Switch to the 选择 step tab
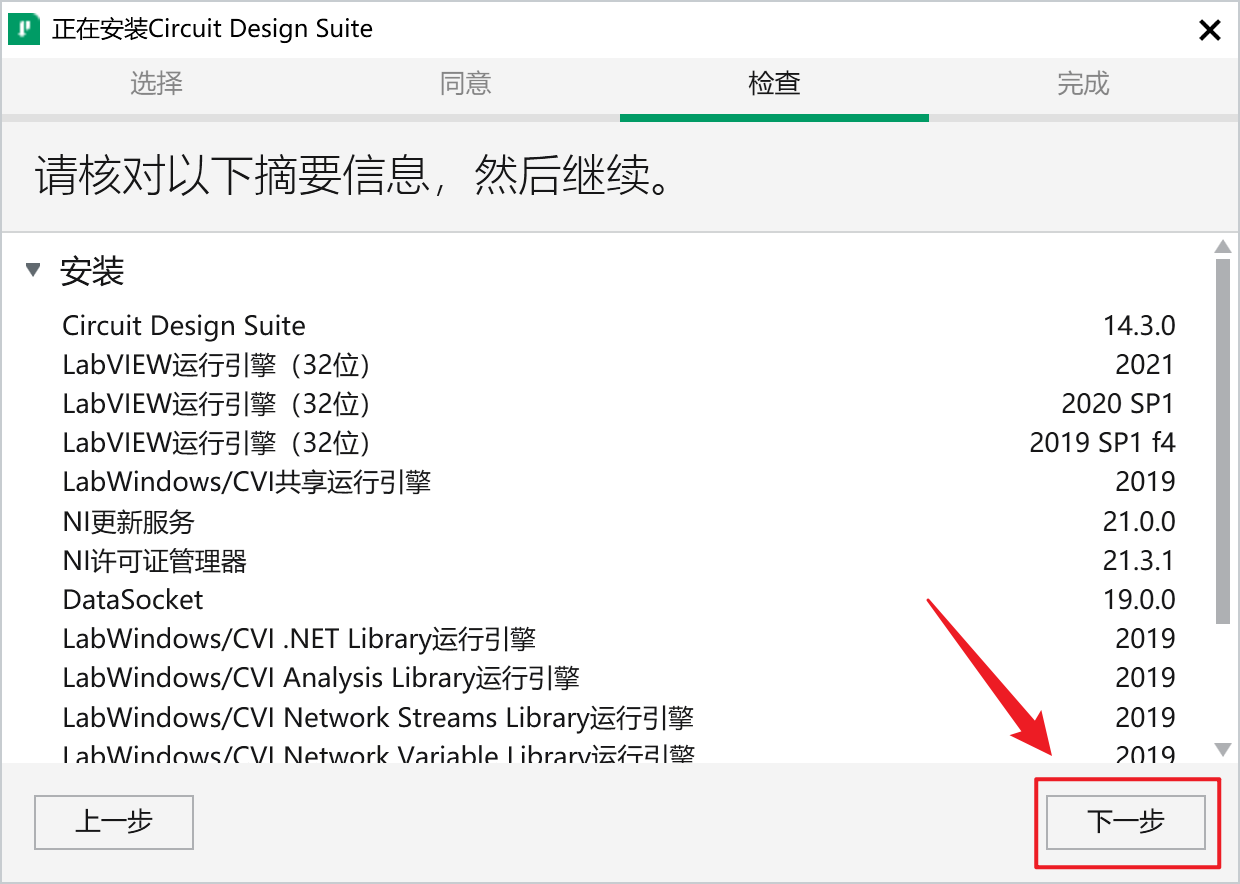 (156, 84)
